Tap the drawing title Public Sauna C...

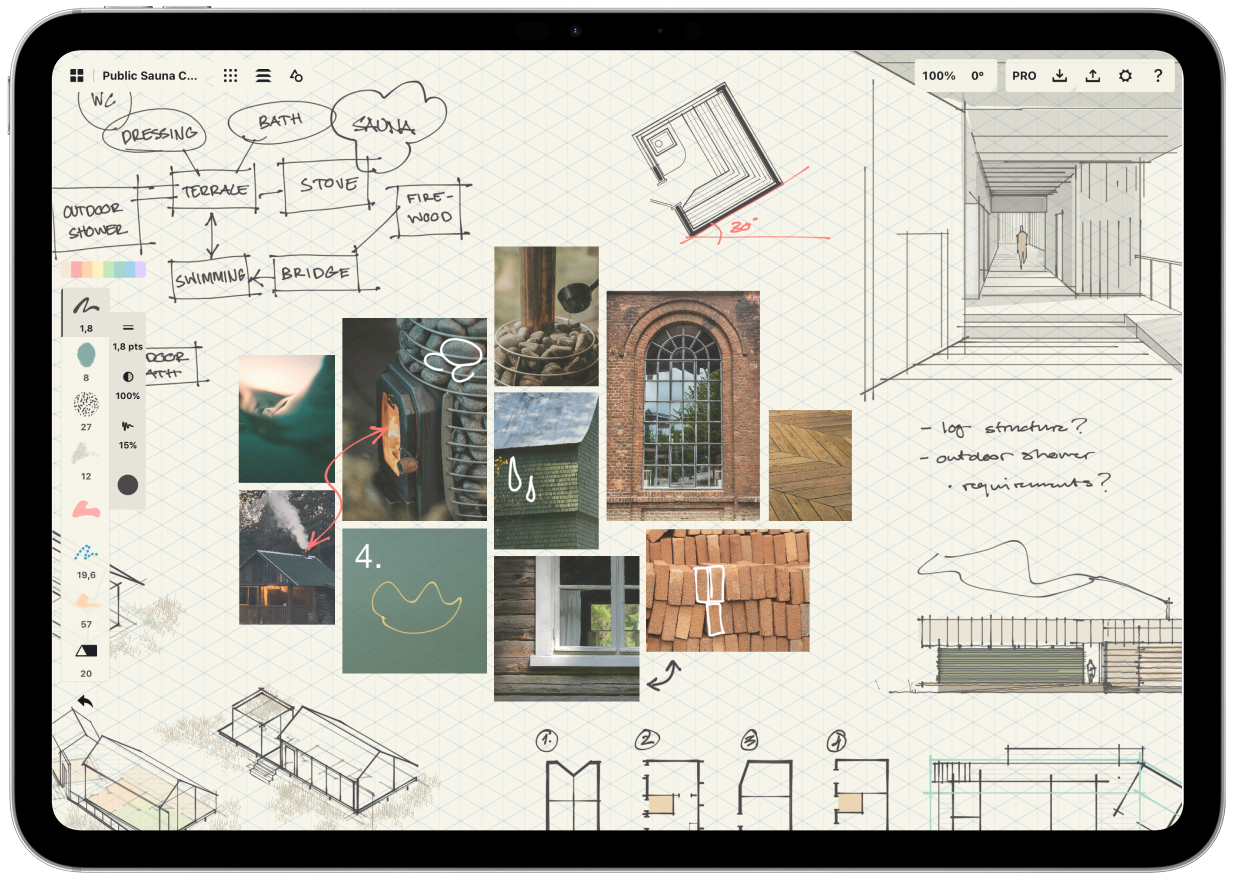pyautogui.click(x=150, y=76)
